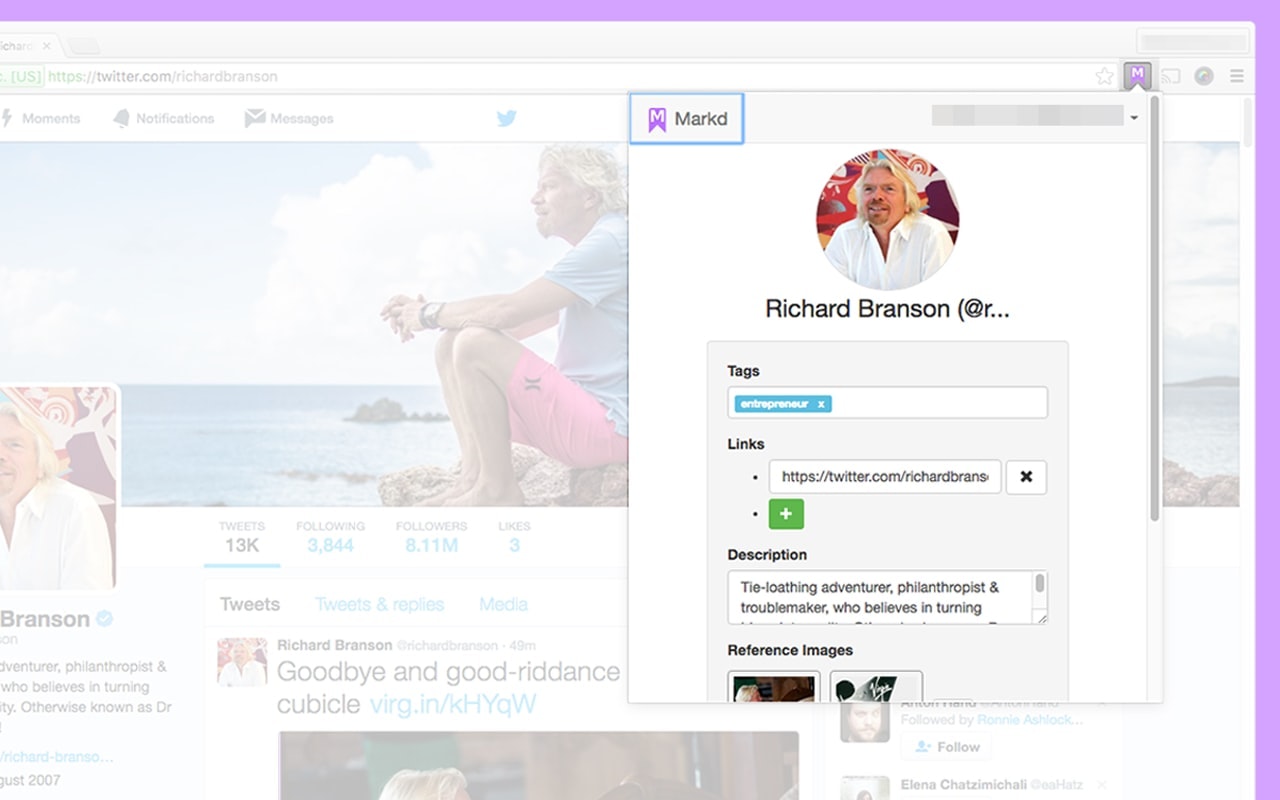
Task: Click the Markd logo button in the popup
Action: pos(687,119)
